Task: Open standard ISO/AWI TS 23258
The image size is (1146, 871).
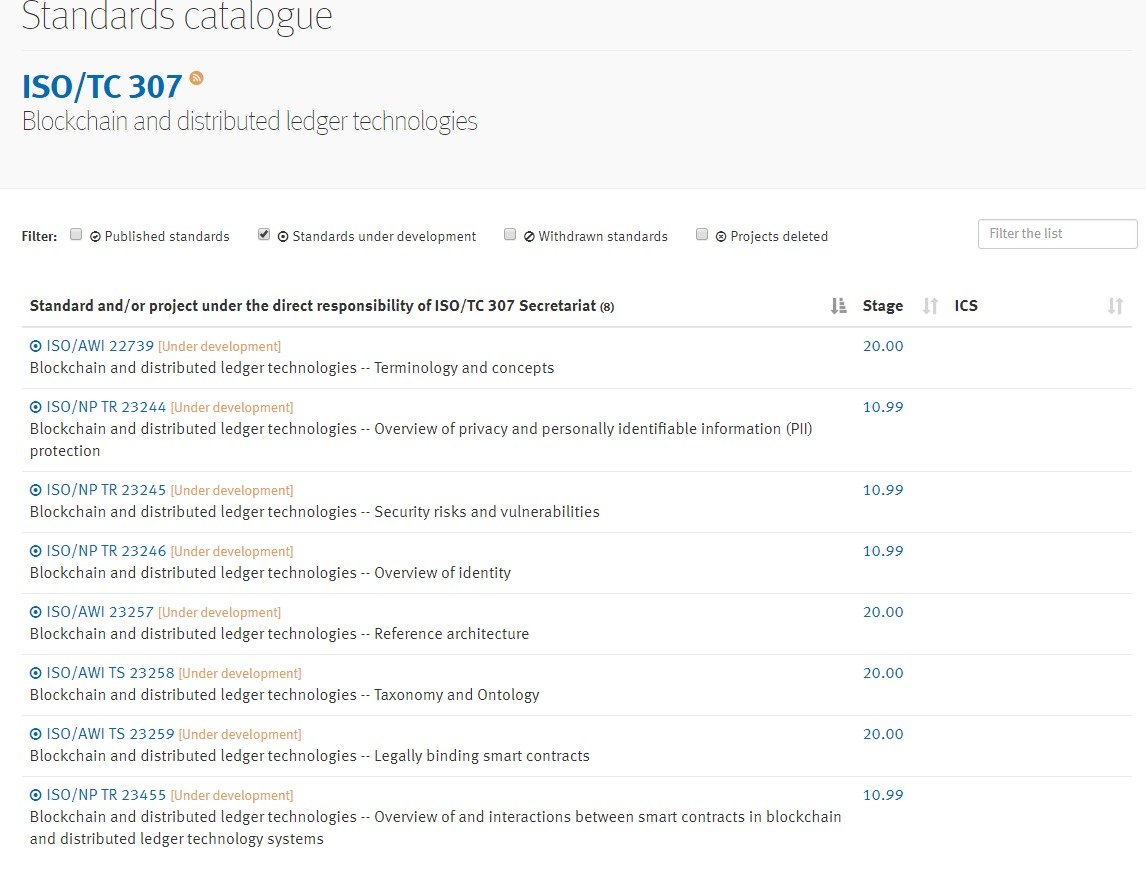Action: coord(110,673)
